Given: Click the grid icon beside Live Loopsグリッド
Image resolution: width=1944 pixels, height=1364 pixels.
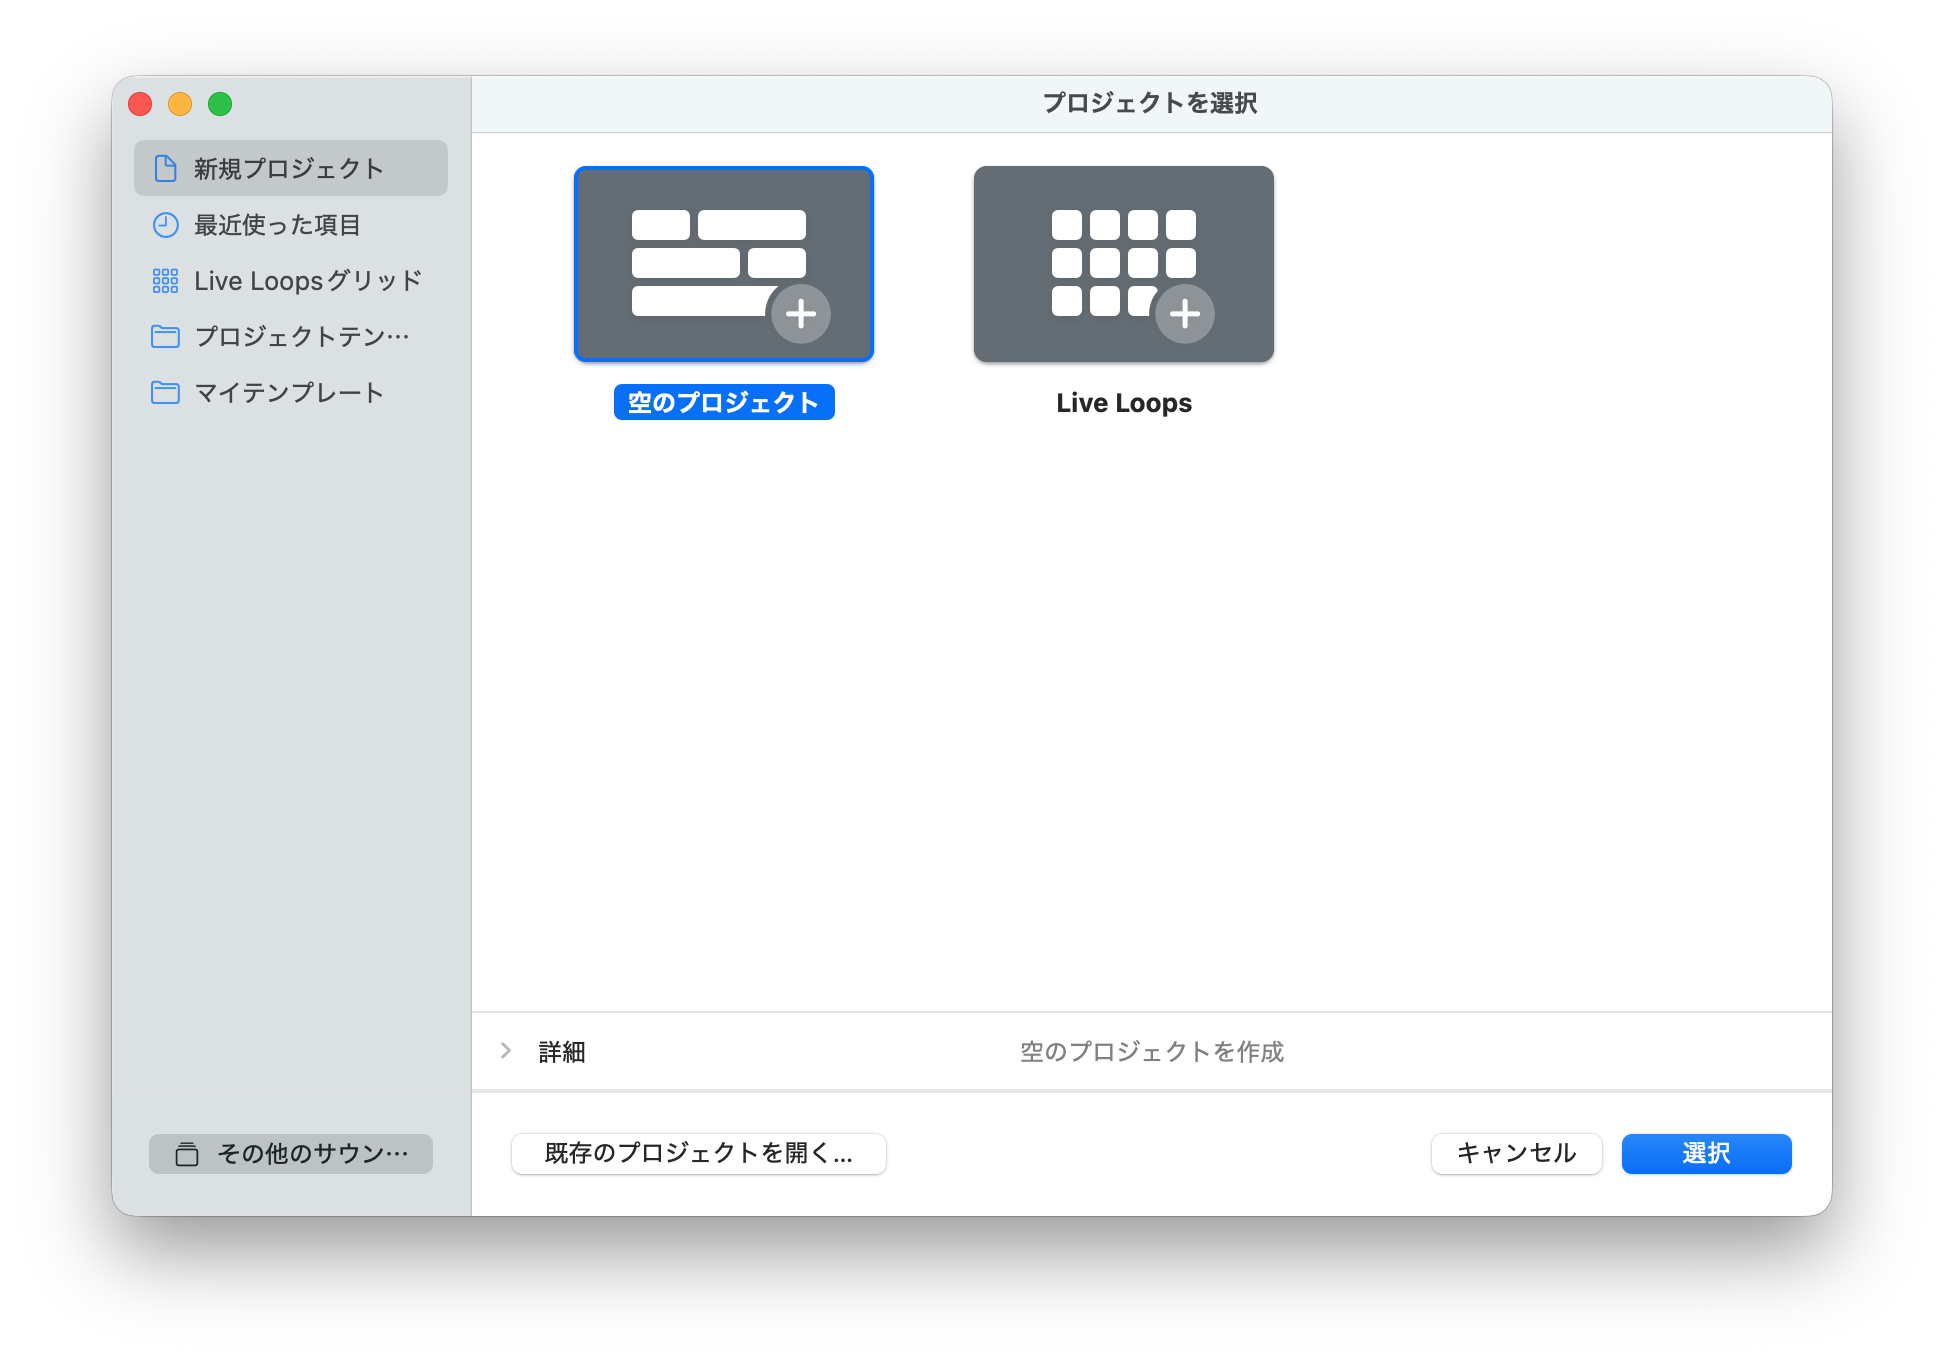Looking at the screenshot, I should (166, 281).
